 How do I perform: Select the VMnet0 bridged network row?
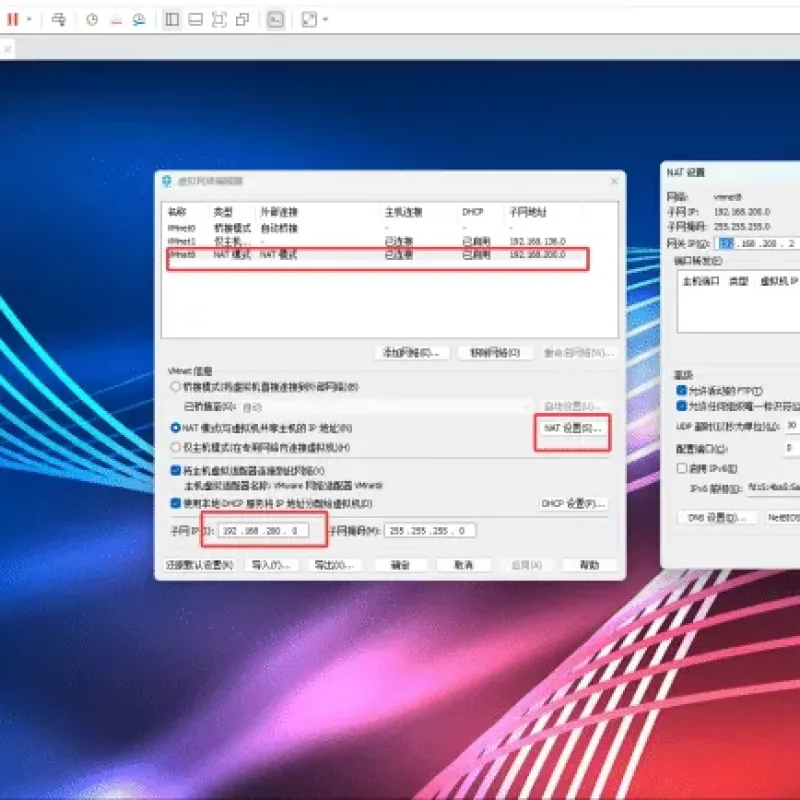point(390,228)
